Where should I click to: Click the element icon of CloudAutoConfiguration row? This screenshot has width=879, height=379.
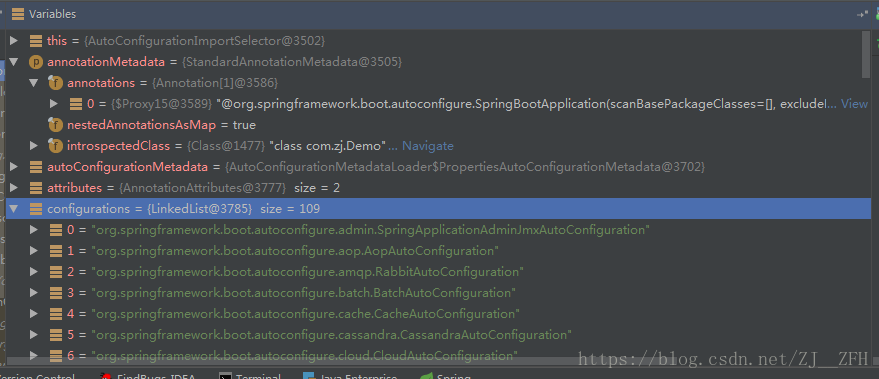click(55, 355)
